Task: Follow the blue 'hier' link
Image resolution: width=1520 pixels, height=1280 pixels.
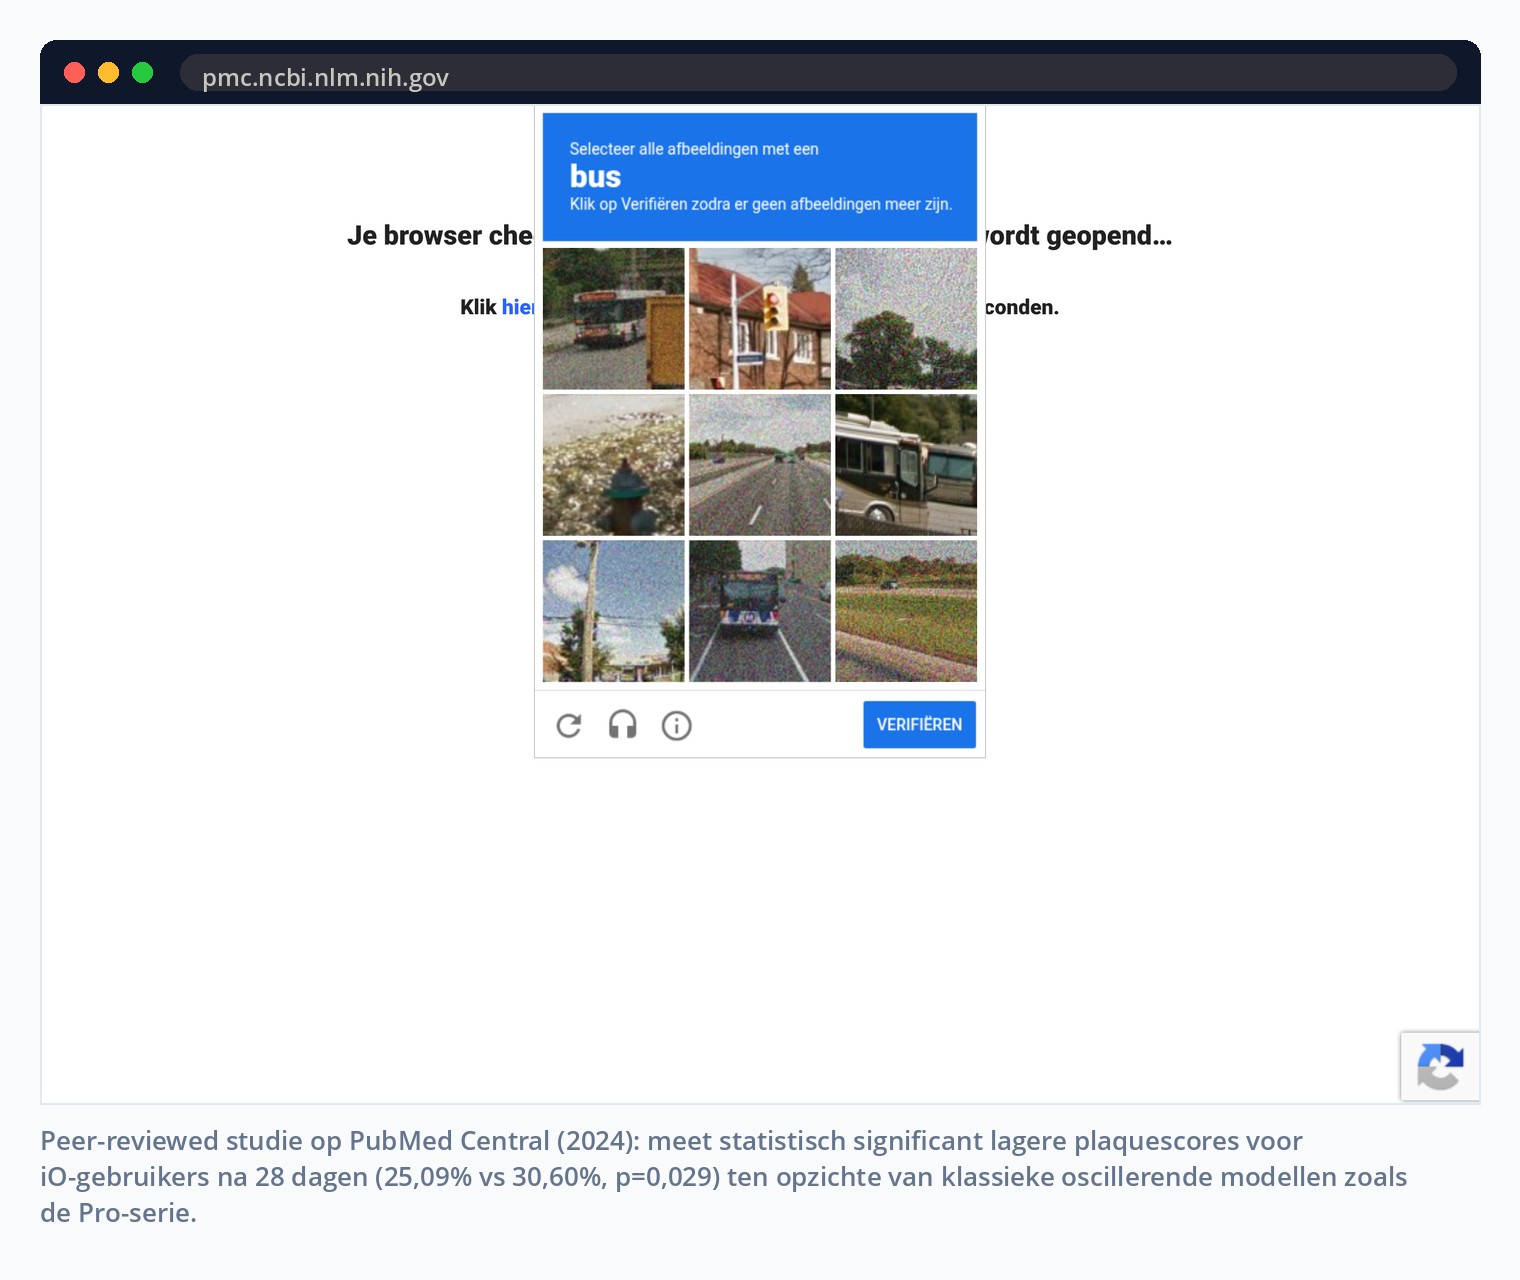Action: coord(517,307)
